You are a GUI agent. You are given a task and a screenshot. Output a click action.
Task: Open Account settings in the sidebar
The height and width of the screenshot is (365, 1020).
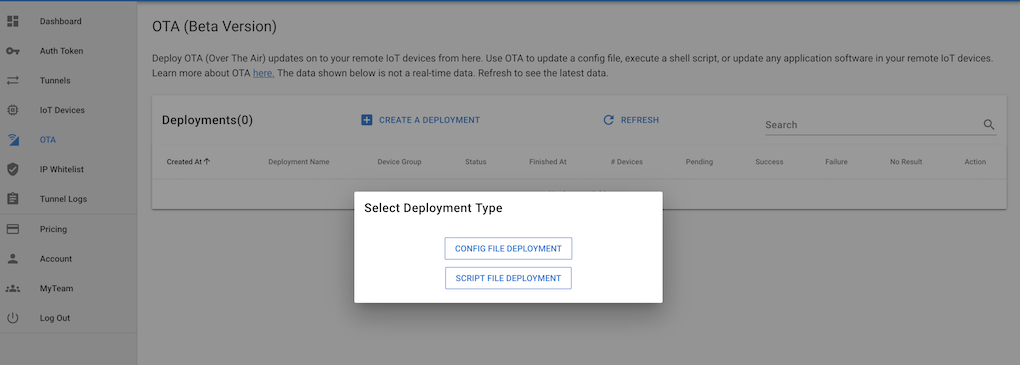click(x=68, y=258)
